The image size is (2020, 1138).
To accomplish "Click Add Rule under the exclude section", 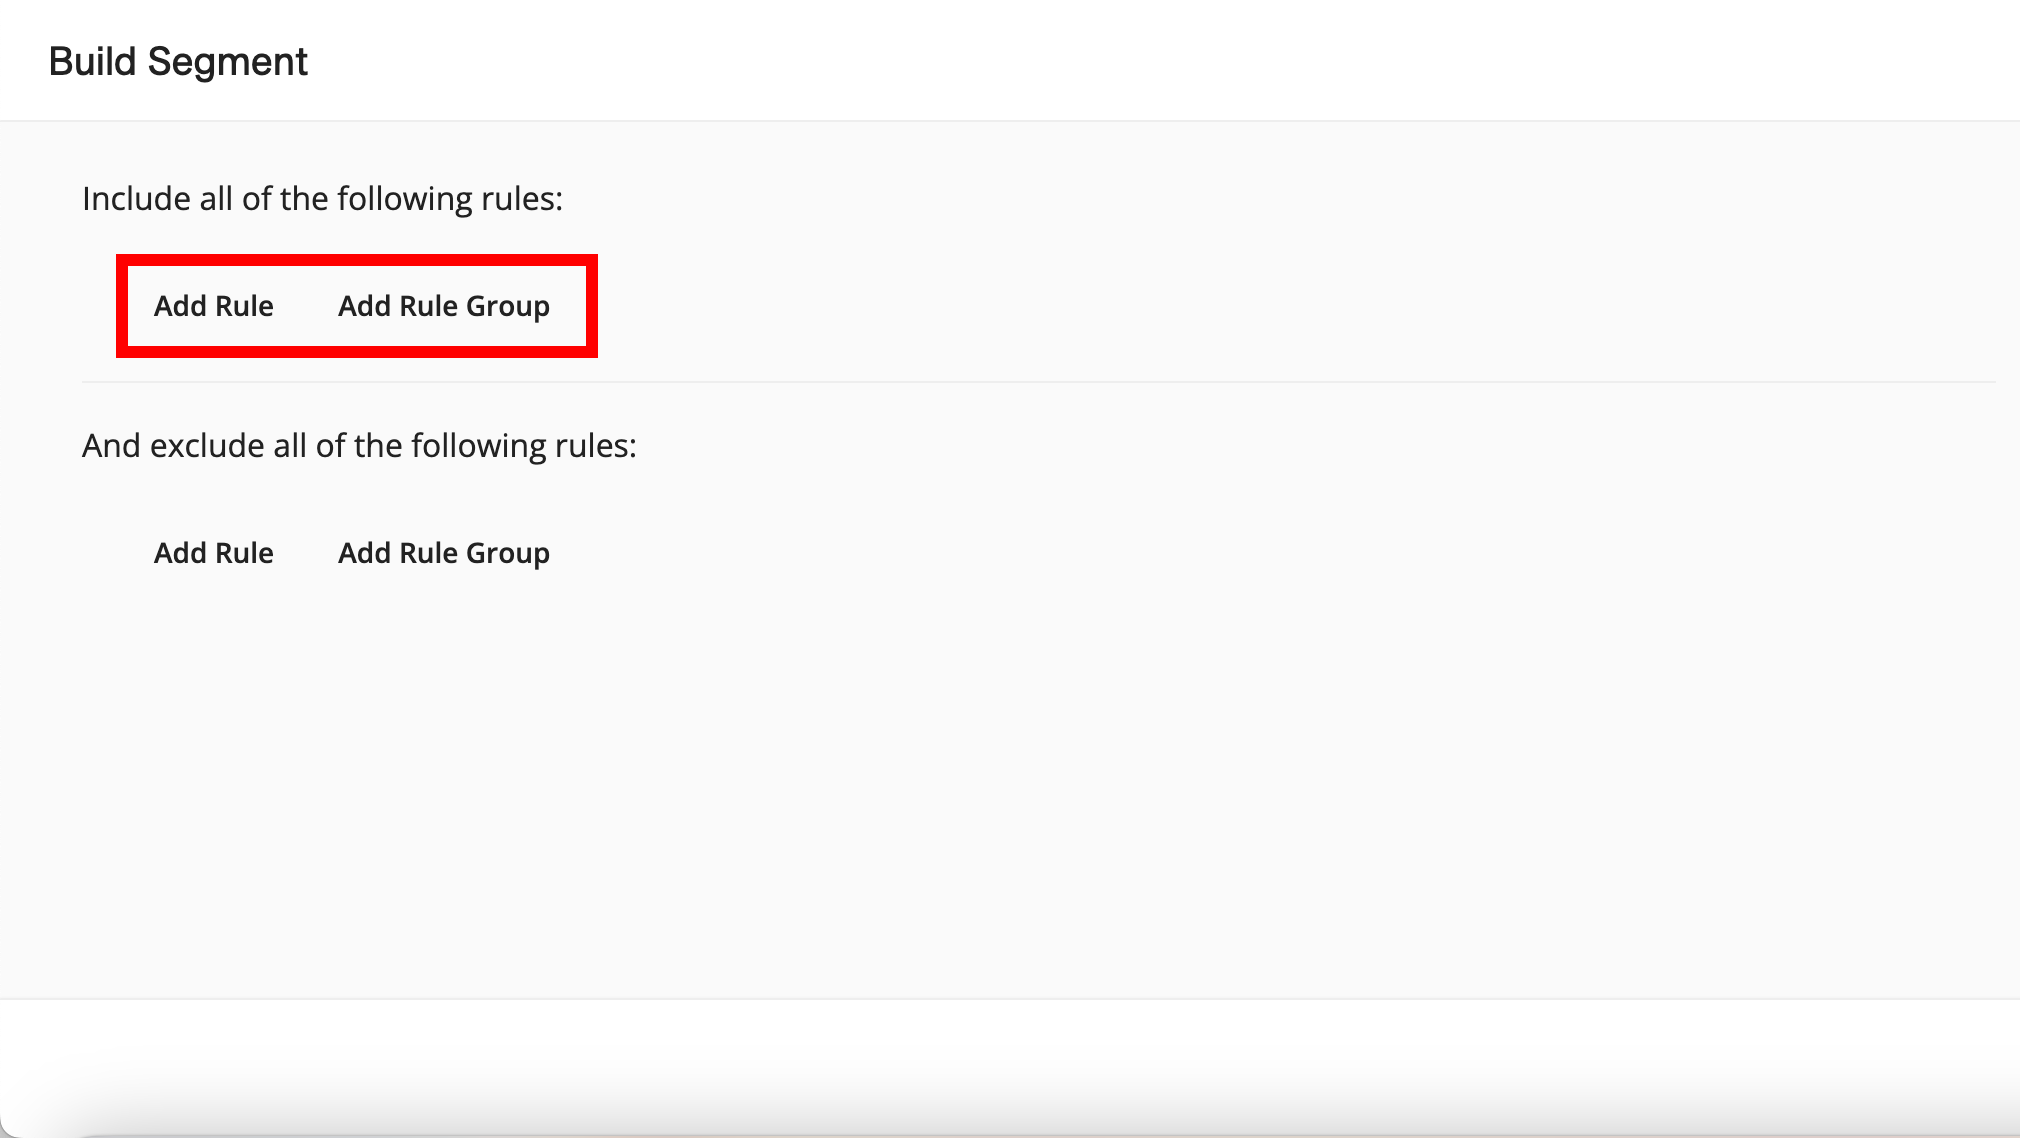I will [x=213, y=553].
